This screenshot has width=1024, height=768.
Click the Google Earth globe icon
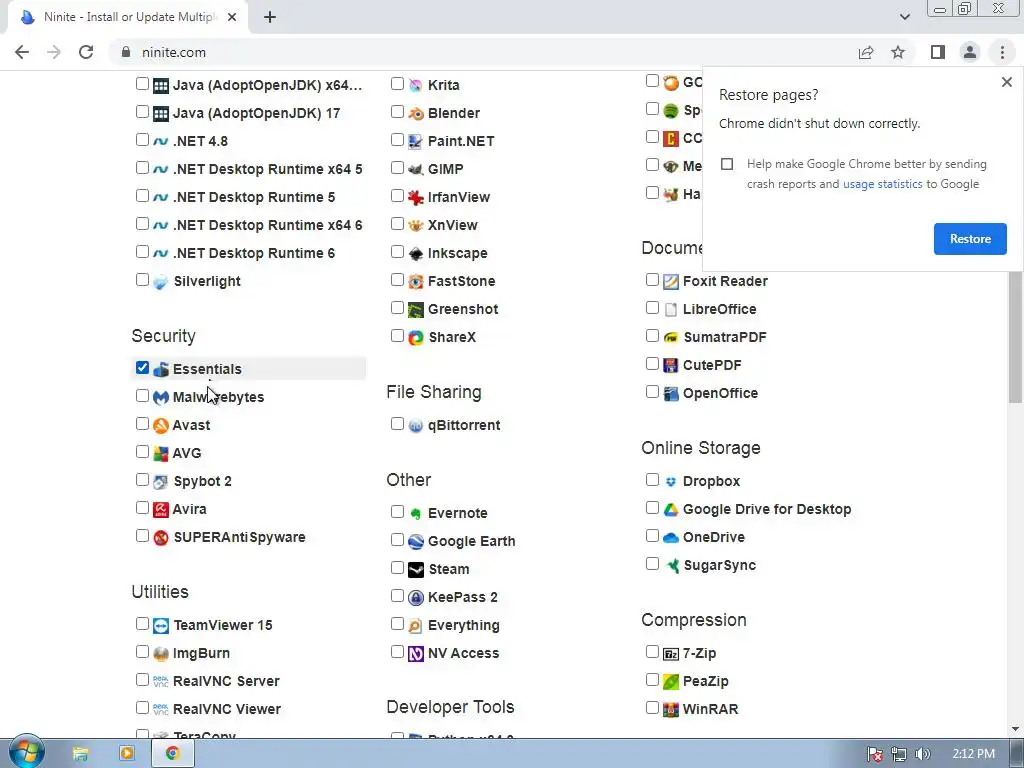(x=416, y=541)
